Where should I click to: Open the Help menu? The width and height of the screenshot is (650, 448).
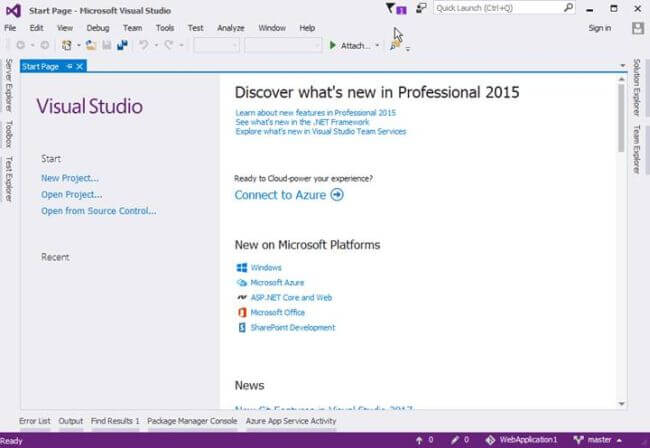tap(307, 28)
